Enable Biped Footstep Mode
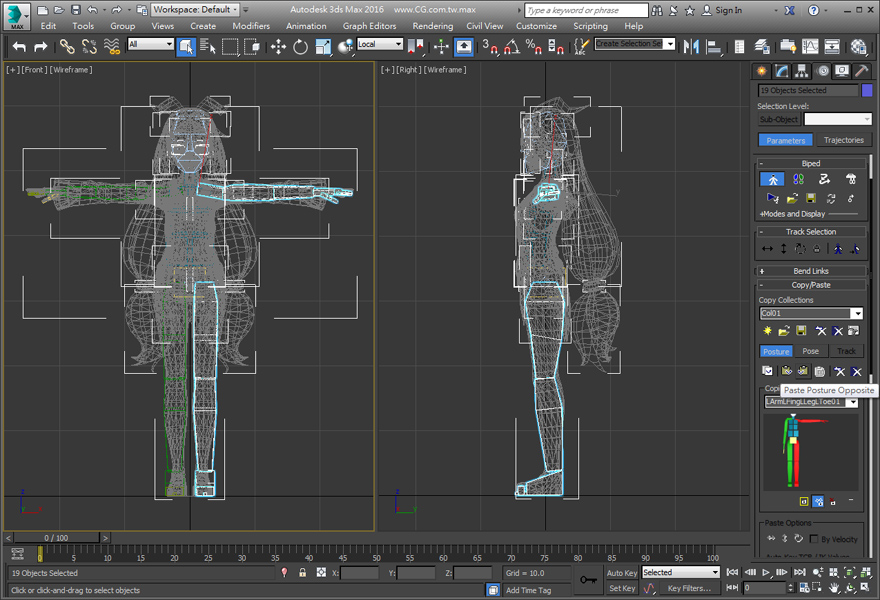Viewport: 880px width, 600px height. pyautogui.click(x=799, y=179)
